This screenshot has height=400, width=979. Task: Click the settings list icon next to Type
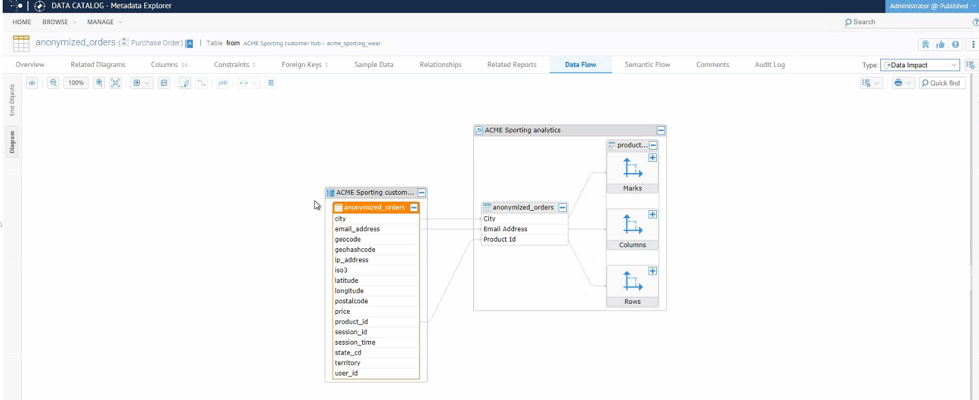click(x=970, y=65)
